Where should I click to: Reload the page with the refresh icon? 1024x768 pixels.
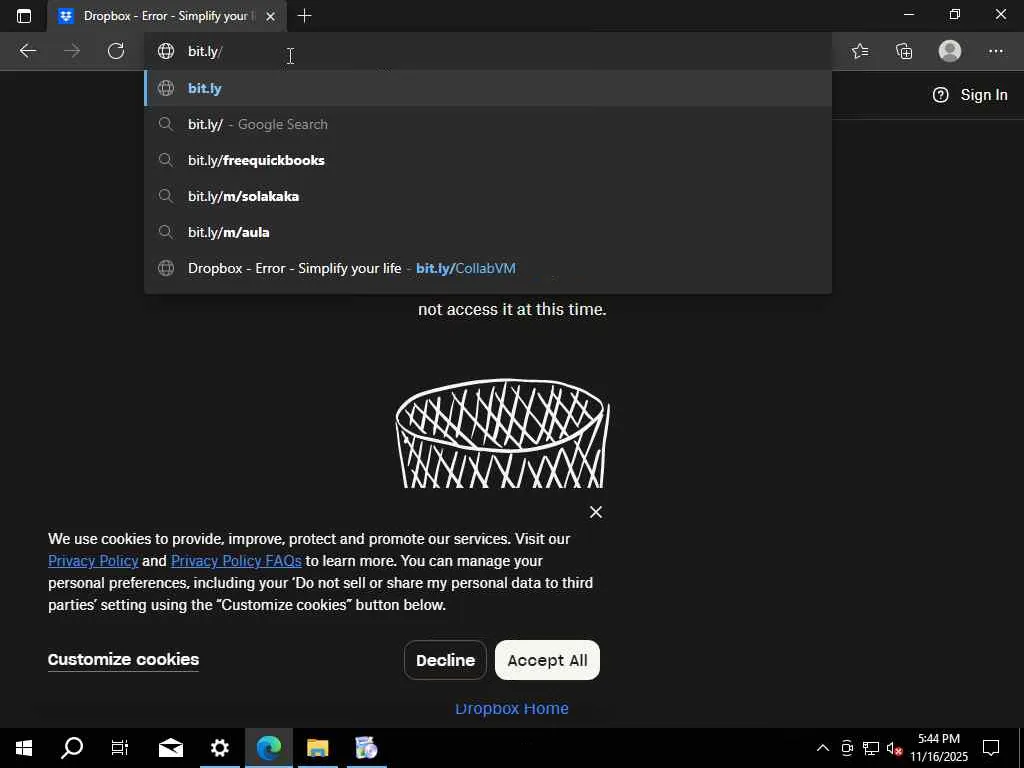(x=116, y=51)
